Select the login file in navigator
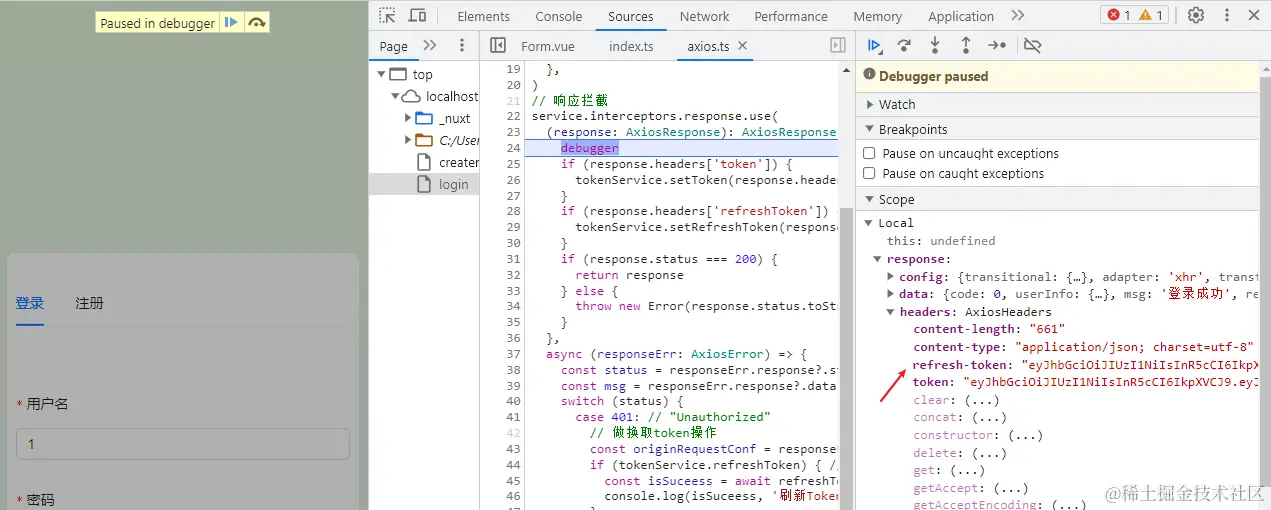Screen dimensions: 1271x510 [x=454, y=184]
